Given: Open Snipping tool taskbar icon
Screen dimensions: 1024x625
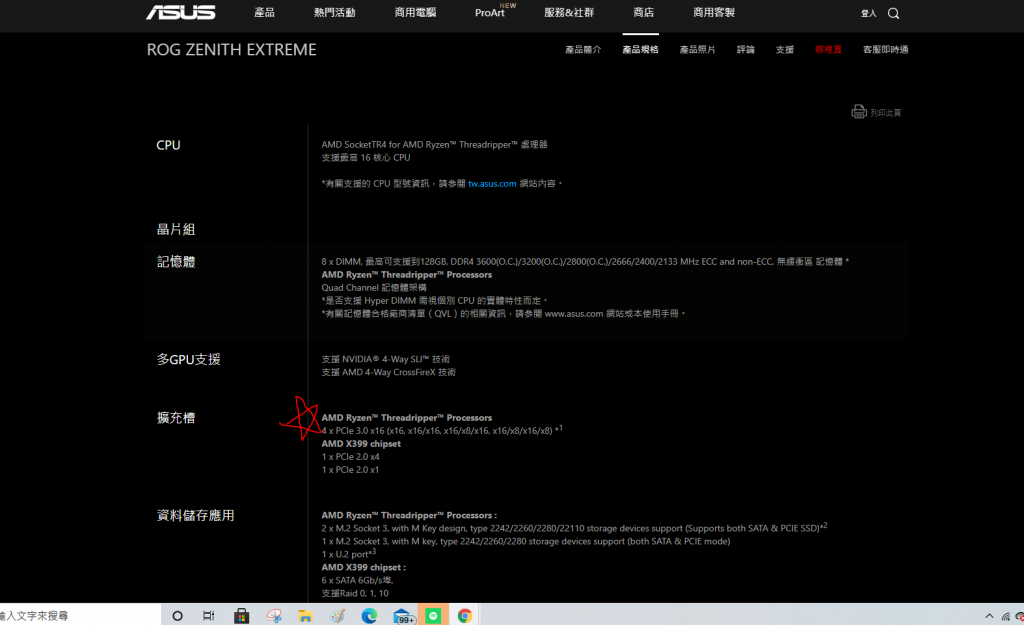Looking at the screenshot, I should [274, 615].
